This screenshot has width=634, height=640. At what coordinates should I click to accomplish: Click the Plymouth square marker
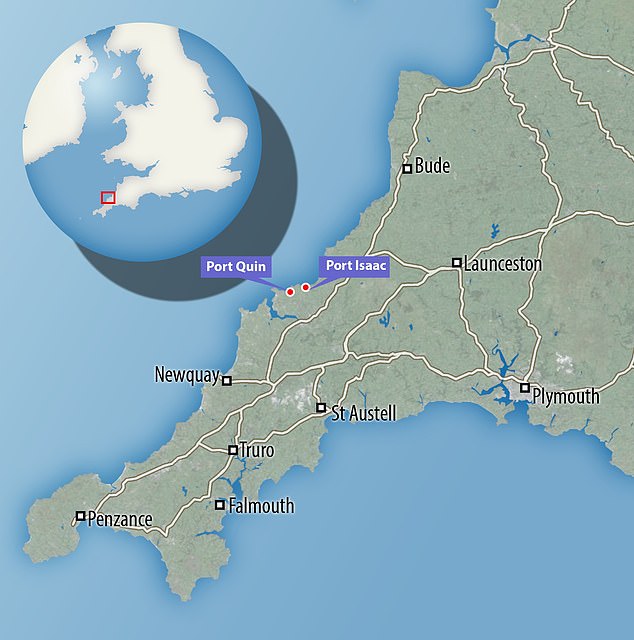tap(525, 387)
